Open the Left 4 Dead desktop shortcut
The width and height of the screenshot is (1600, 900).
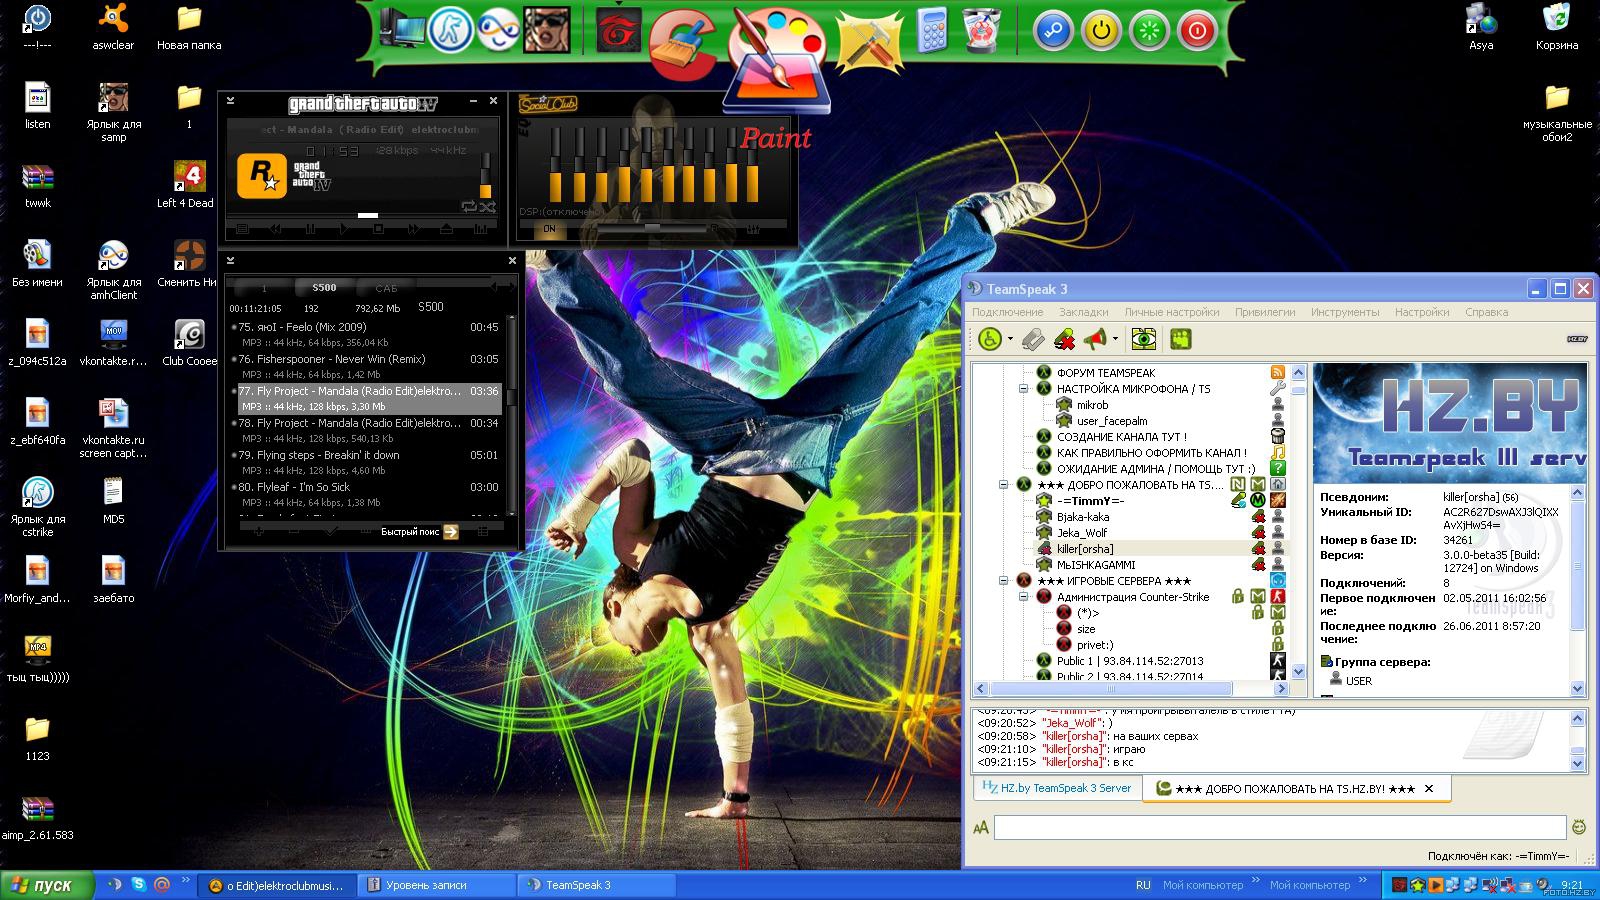[186, 185]
